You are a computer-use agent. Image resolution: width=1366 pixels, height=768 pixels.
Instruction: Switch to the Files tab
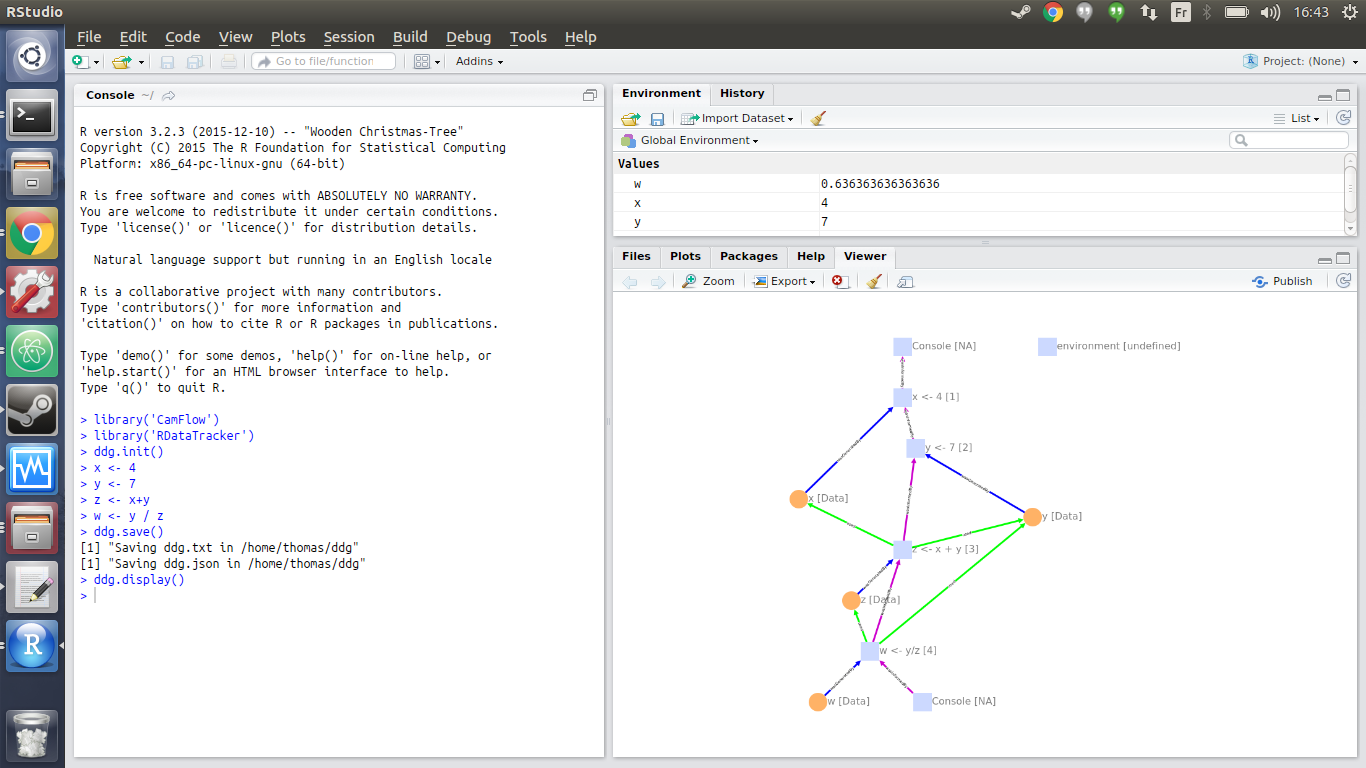pyautogui.click(x=636, y=256)
